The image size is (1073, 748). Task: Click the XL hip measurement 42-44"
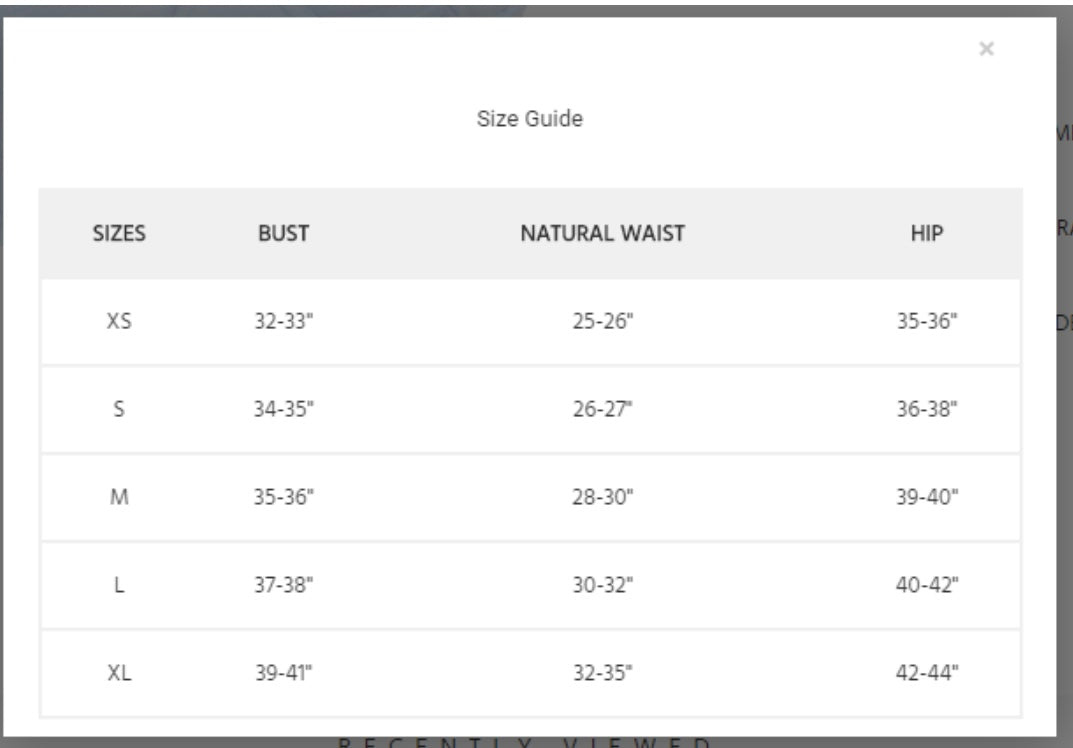(x=927, y=673)
